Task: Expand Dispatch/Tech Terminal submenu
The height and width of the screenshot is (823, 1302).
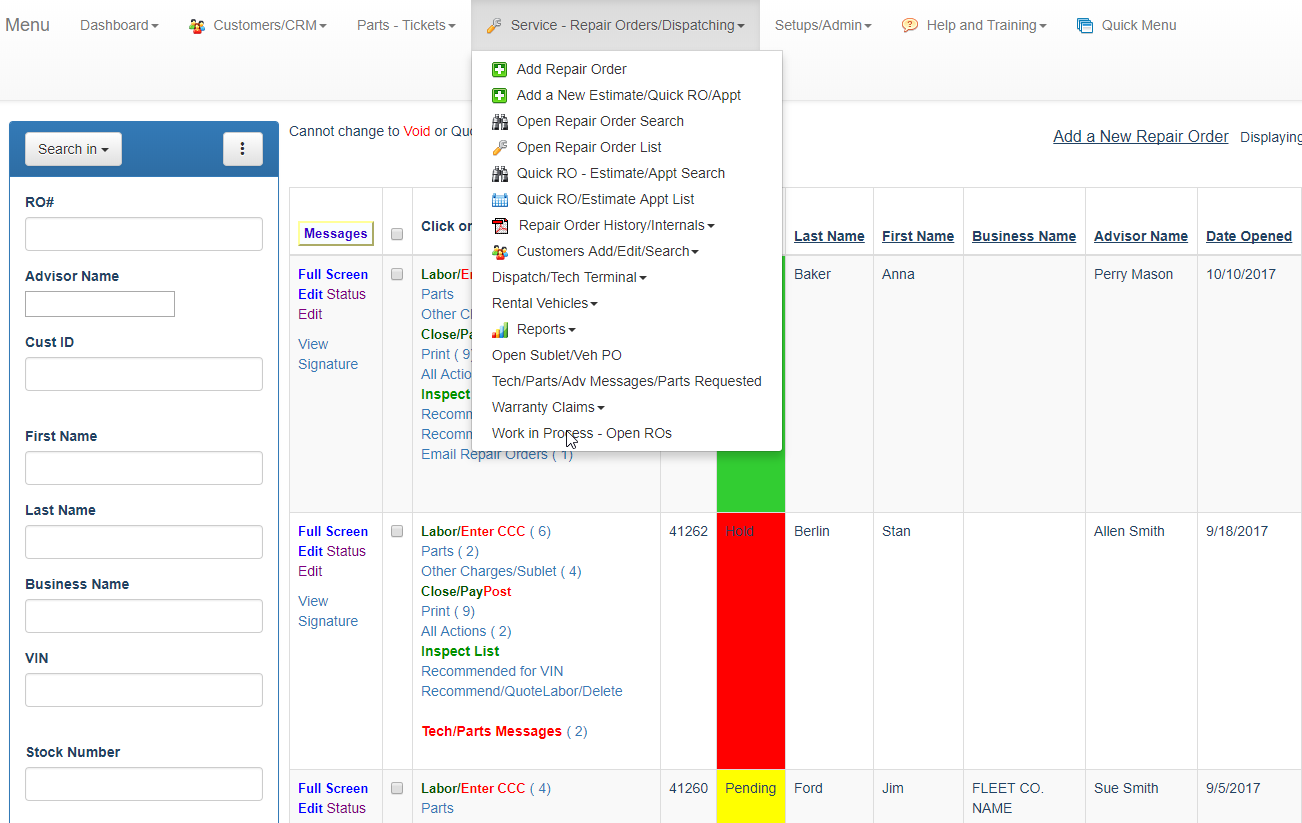Action: pos(569,277)
